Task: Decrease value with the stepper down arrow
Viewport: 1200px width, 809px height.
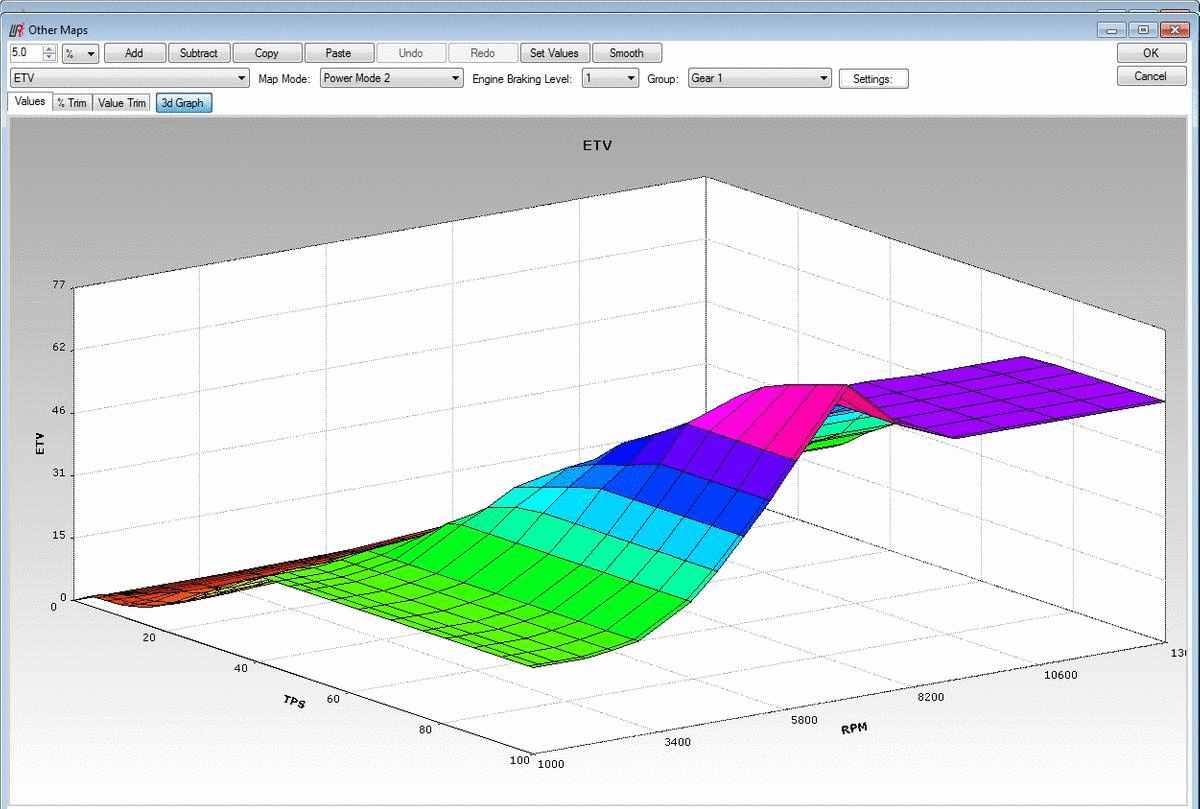Action: 49,57
